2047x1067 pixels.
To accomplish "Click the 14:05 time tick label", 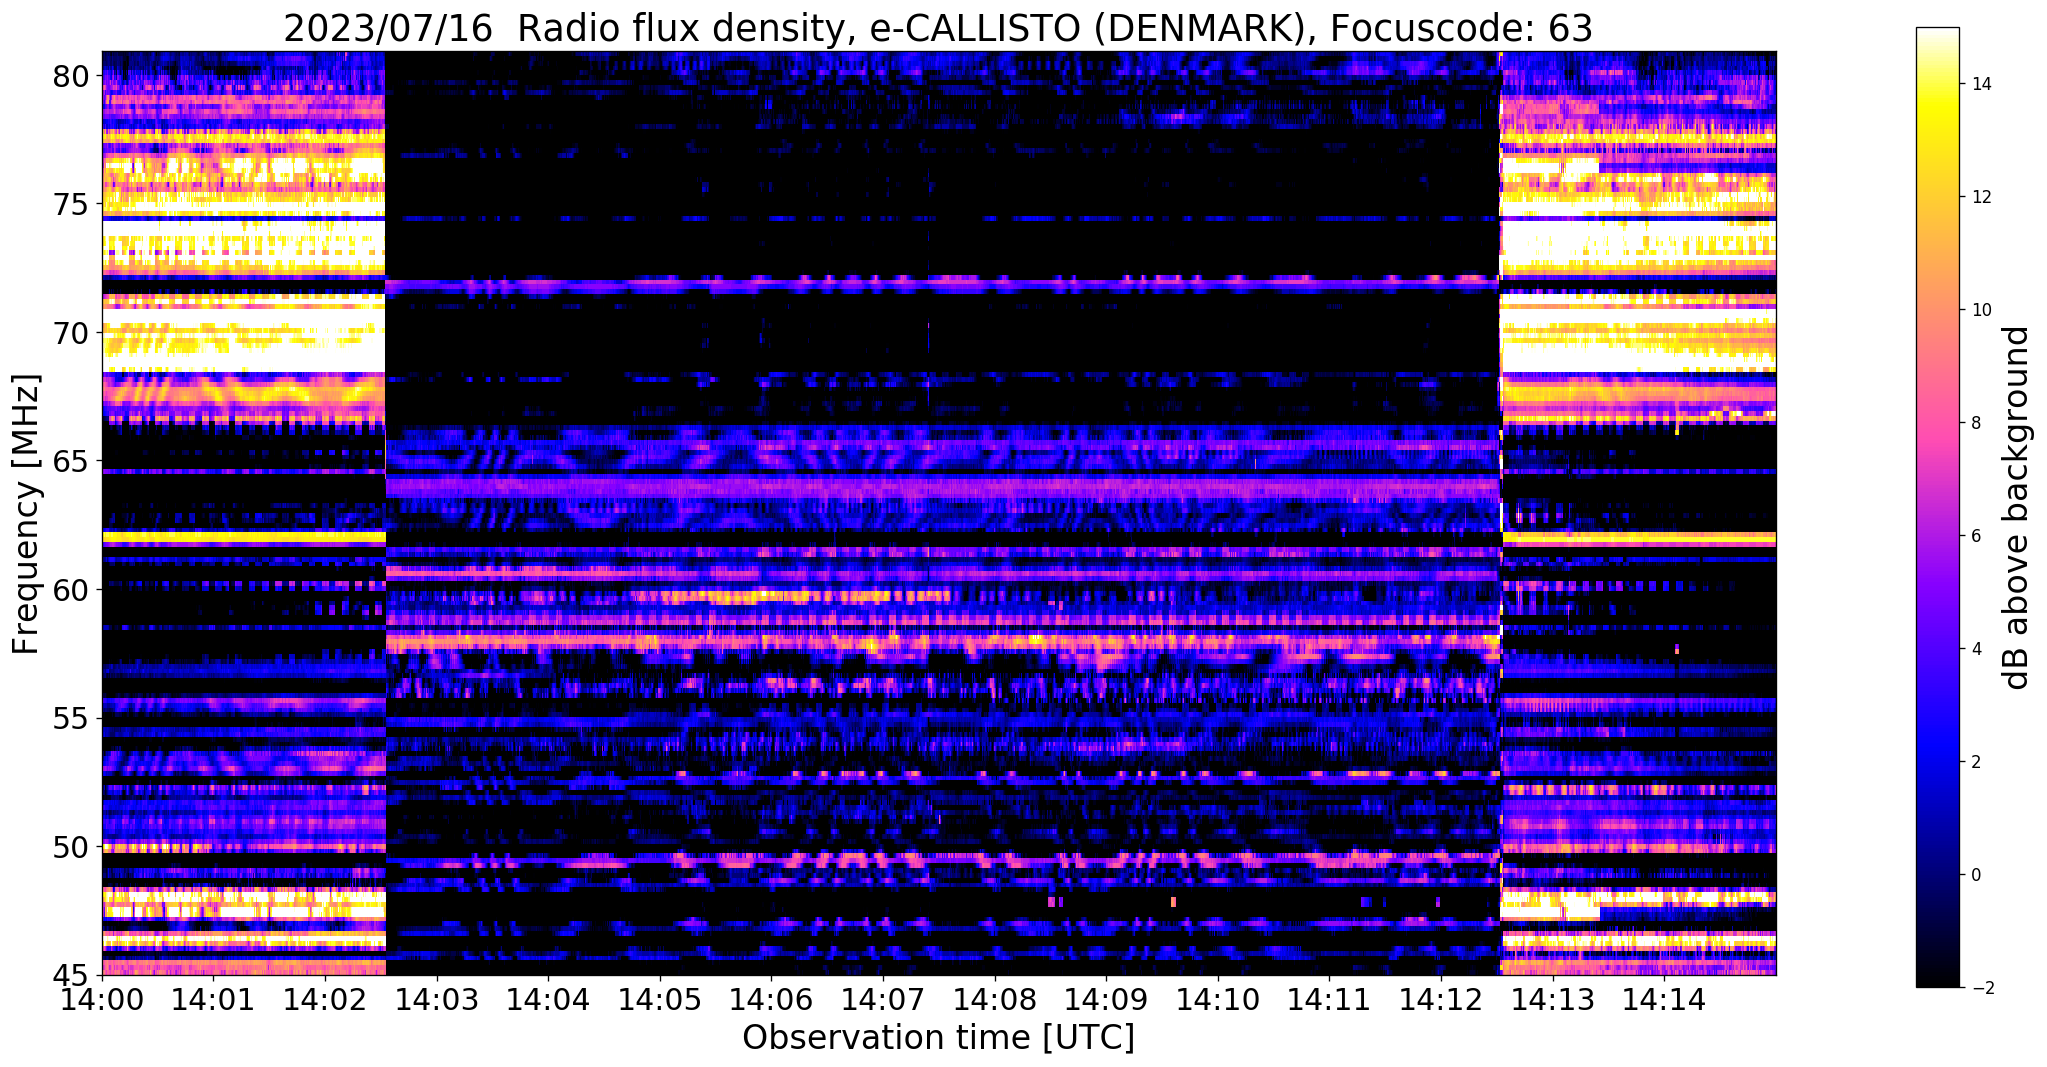I will [x=660, y=998].
